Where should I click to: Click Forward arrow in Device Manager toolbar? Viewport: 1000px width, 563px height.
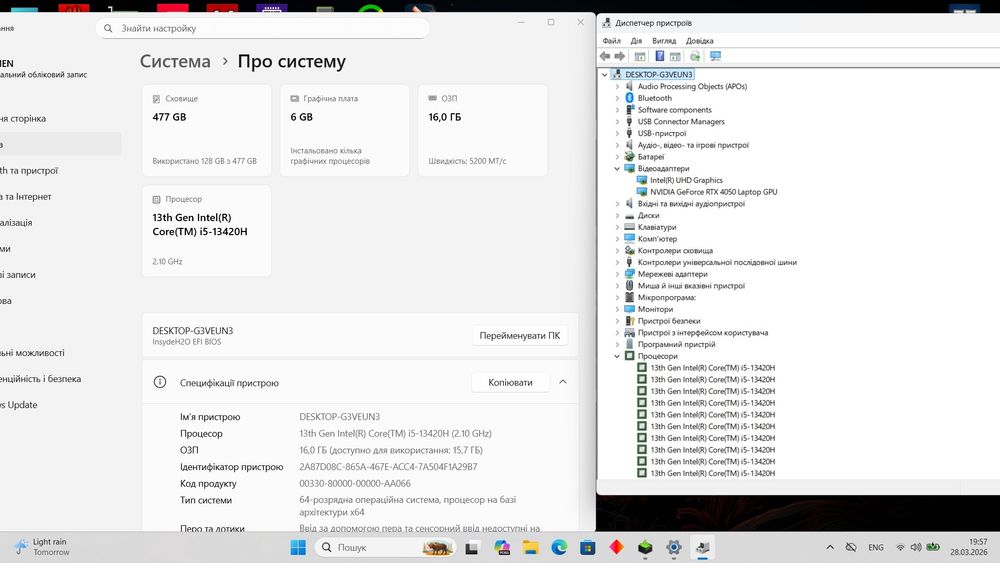619,56
